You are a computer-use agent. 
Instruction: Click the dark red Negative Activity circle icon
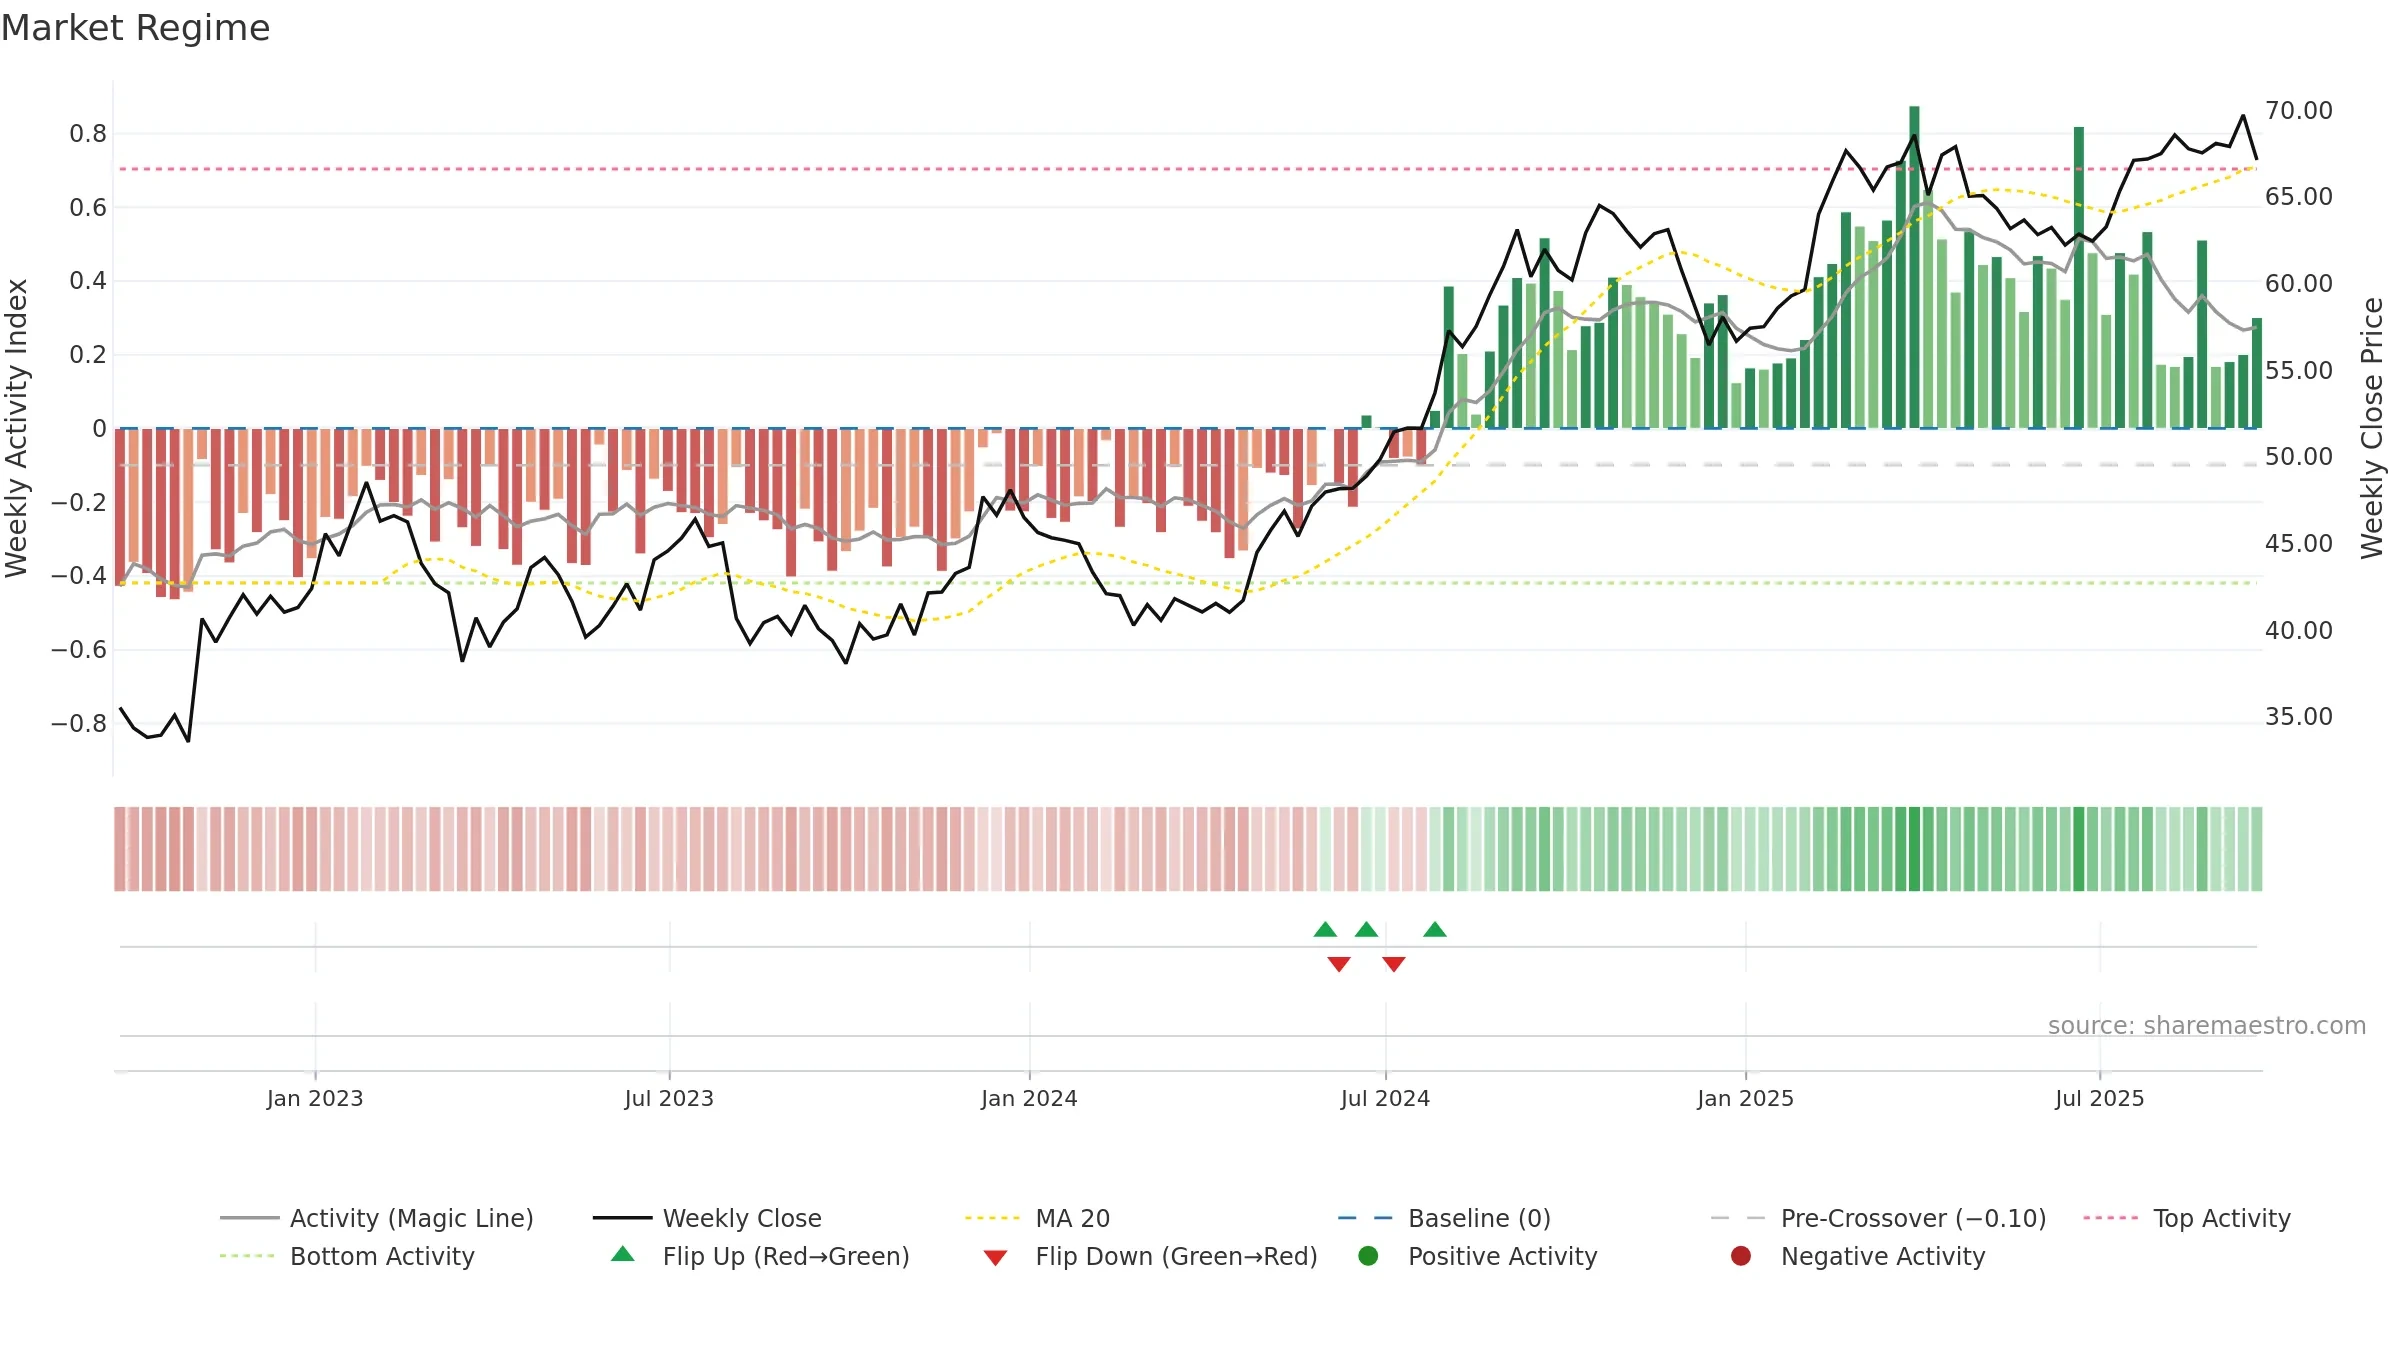point(1741,1255)
